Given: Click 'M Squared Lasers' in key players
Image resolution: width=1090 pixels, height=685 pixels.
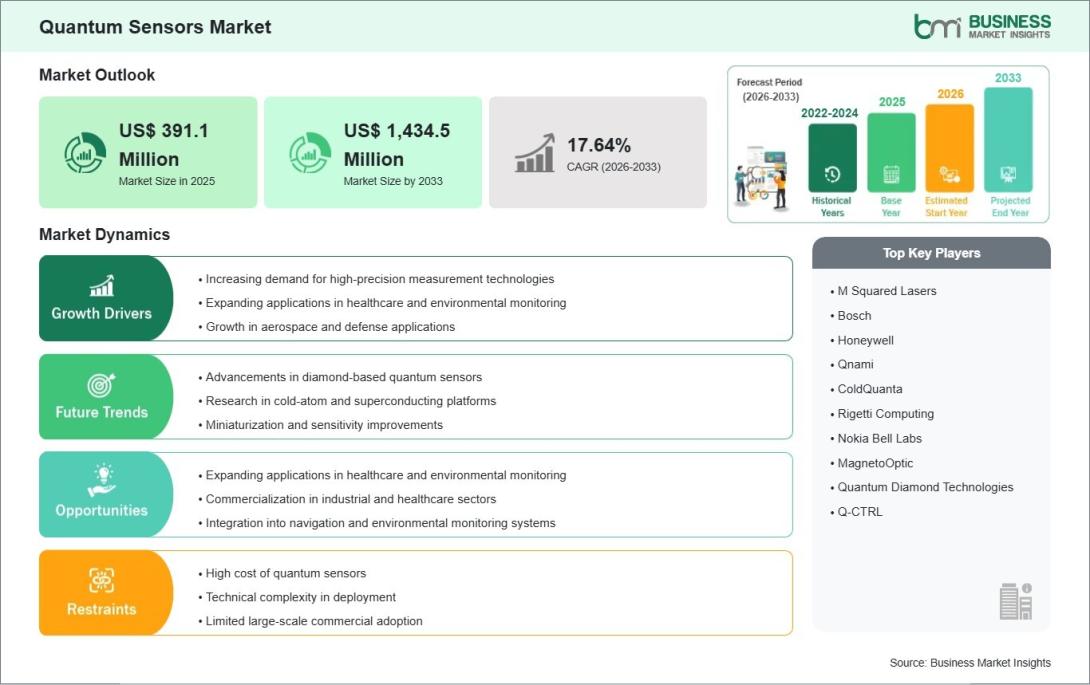Looking at the screenshot, I should [886, 291].
